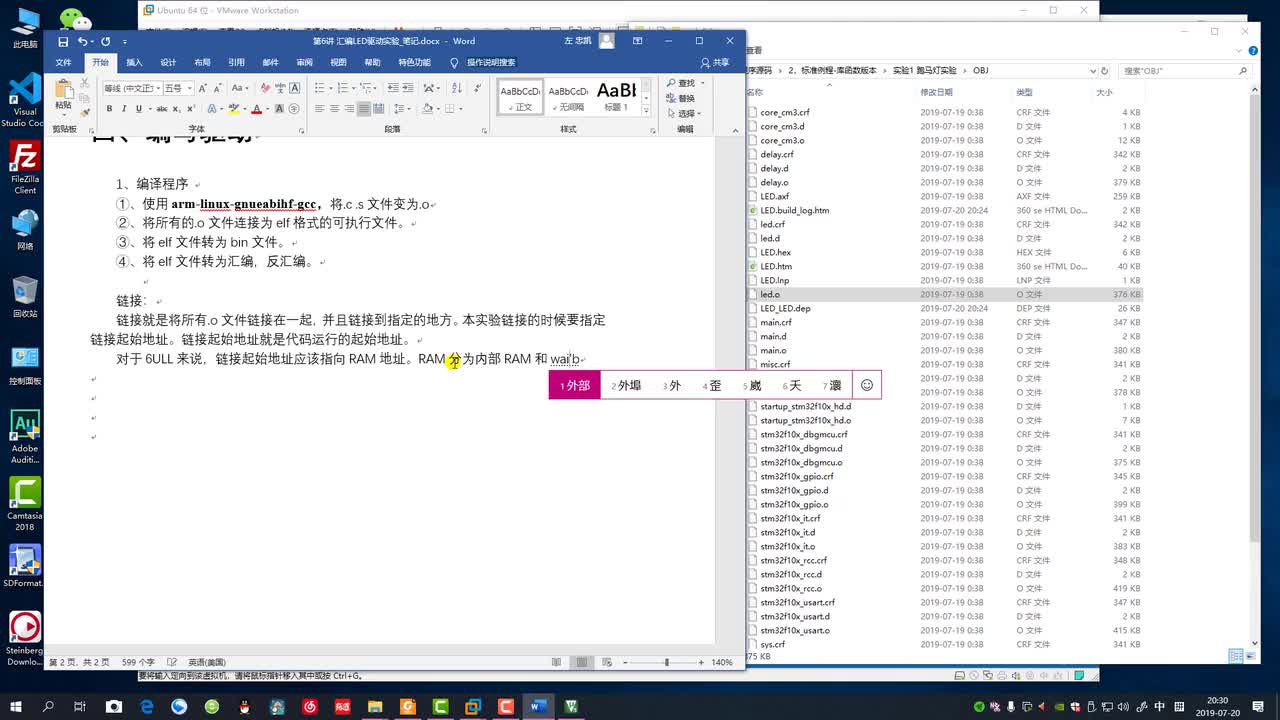Click the text highlight color button
Viewport: 1280px width, 720px height.
point(234,108)
